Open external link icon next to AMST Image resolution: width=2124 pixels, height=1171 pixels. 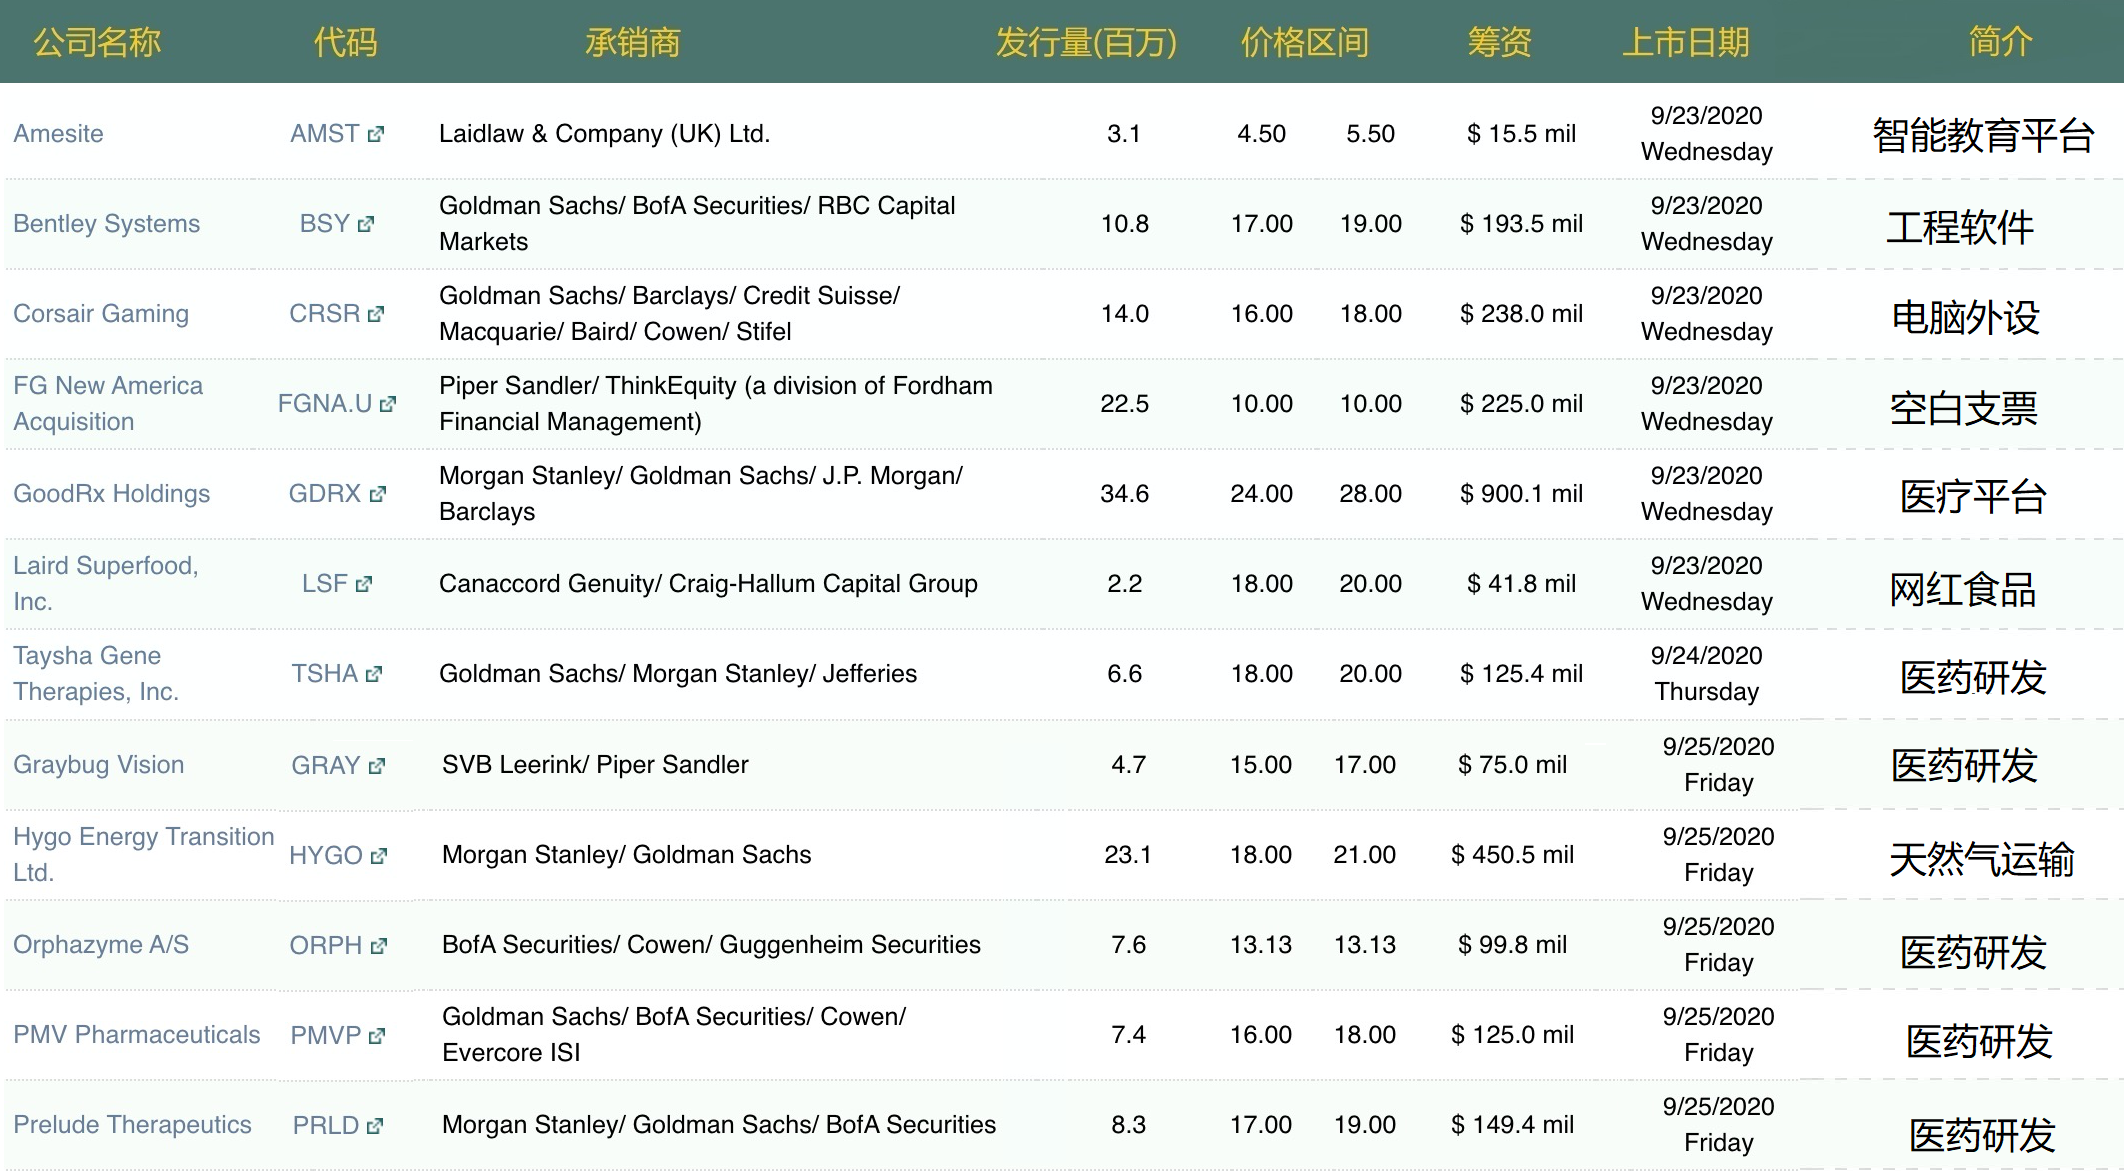point(376,134)
